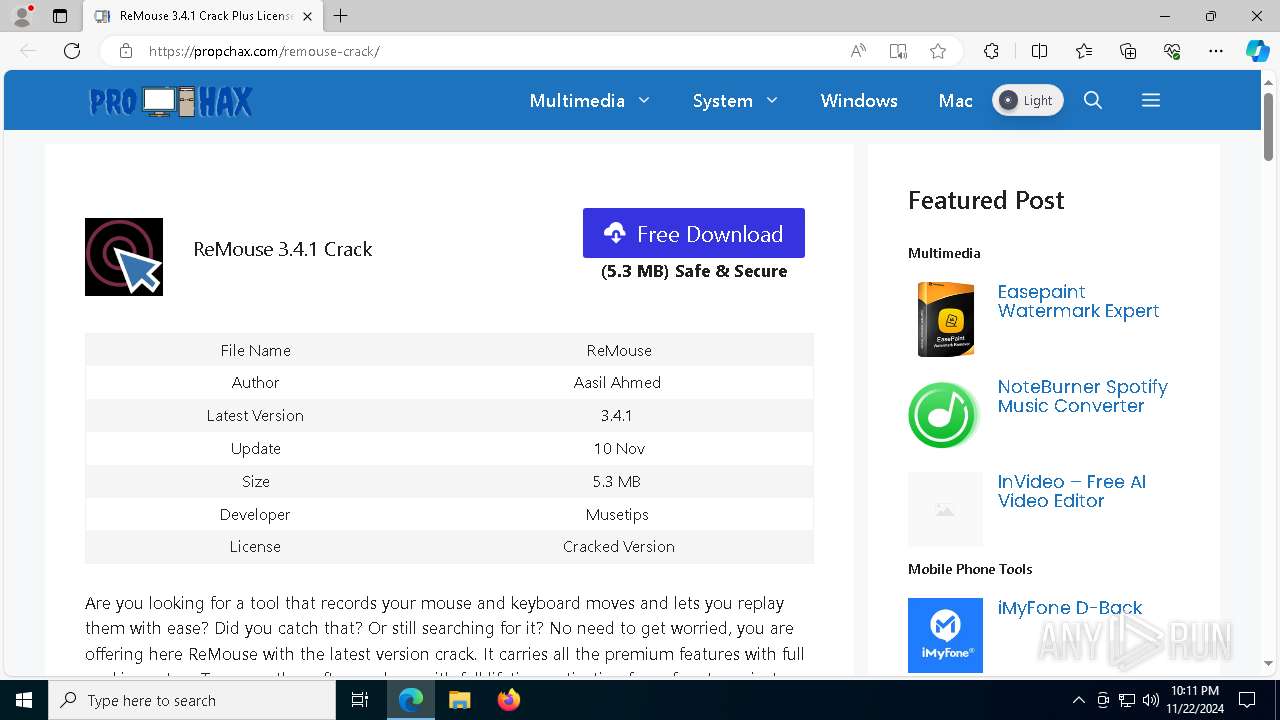Select '10 Nov' update cell

click(x=619, y=448)
